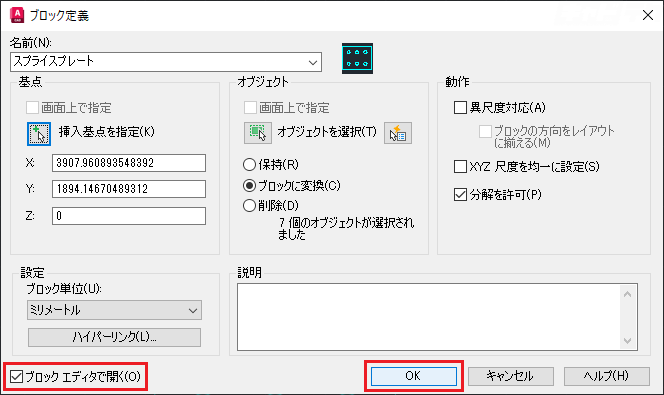Screen dimensions: 664x395
Task: Click the X coordinate input field
Action: pos(129,163)
